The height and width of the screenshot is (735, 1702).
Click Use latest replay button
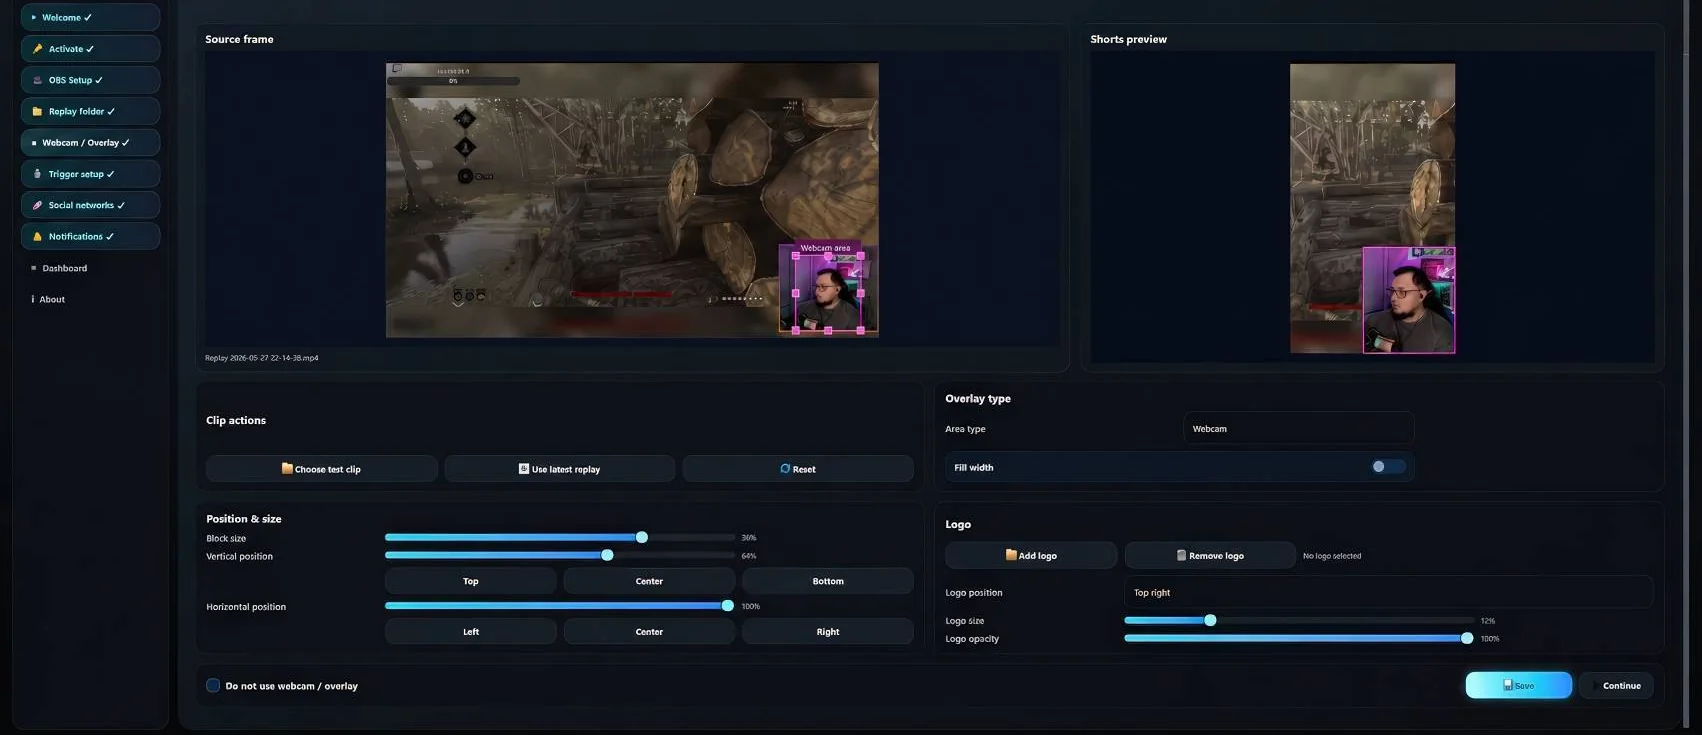(x=559, y=469)
